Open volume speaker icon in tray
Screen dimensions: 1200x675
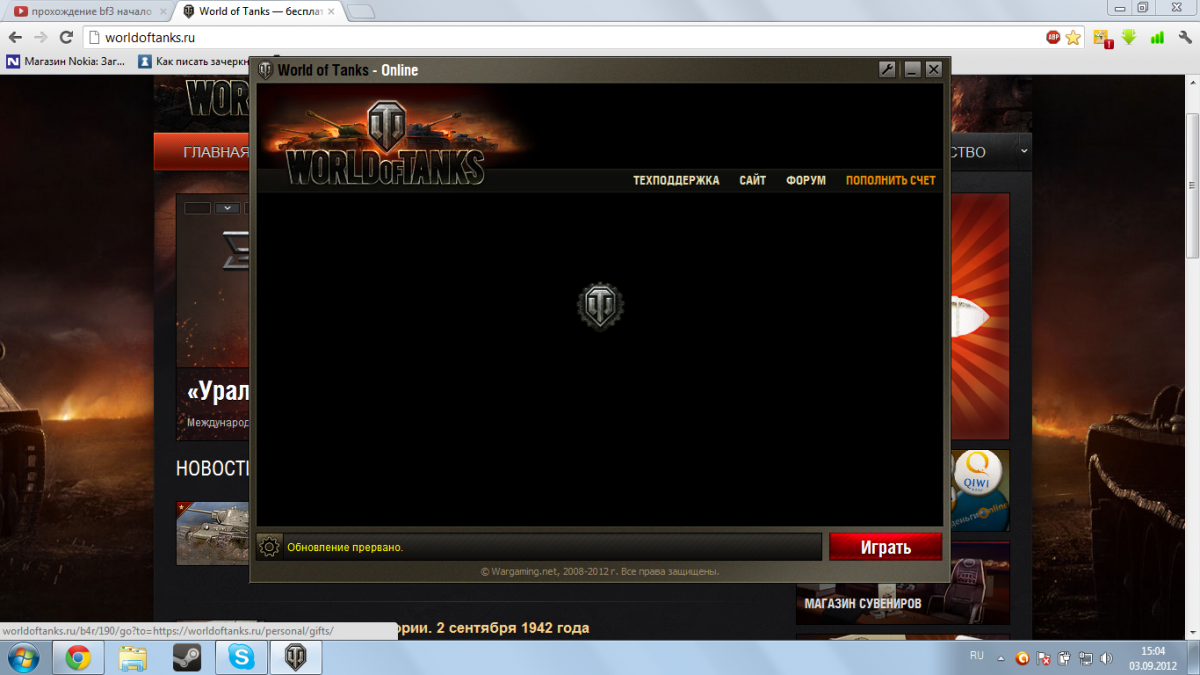coord(1105,658)
